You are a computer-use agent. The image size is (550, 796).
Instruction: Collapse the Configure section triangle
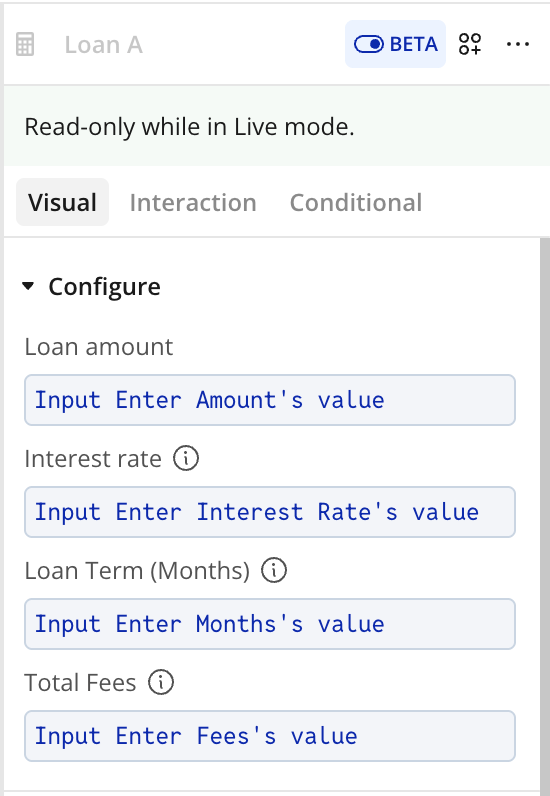click(28, 286)
